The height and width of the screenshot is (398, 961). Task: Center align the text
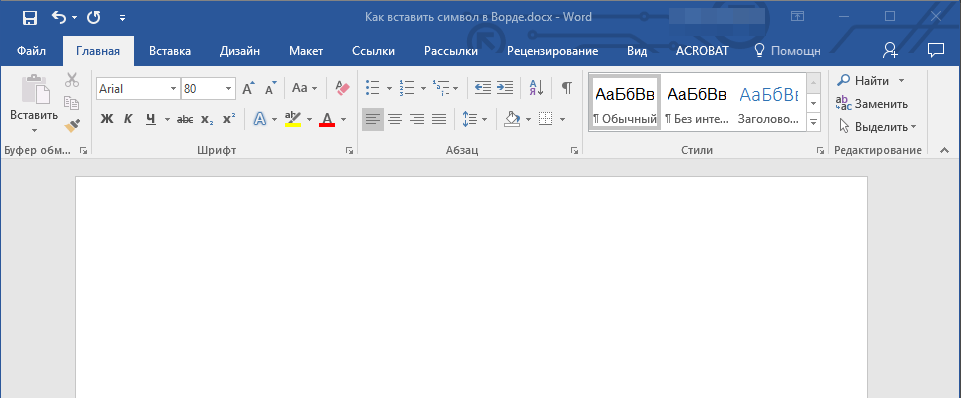pos(395,119)
